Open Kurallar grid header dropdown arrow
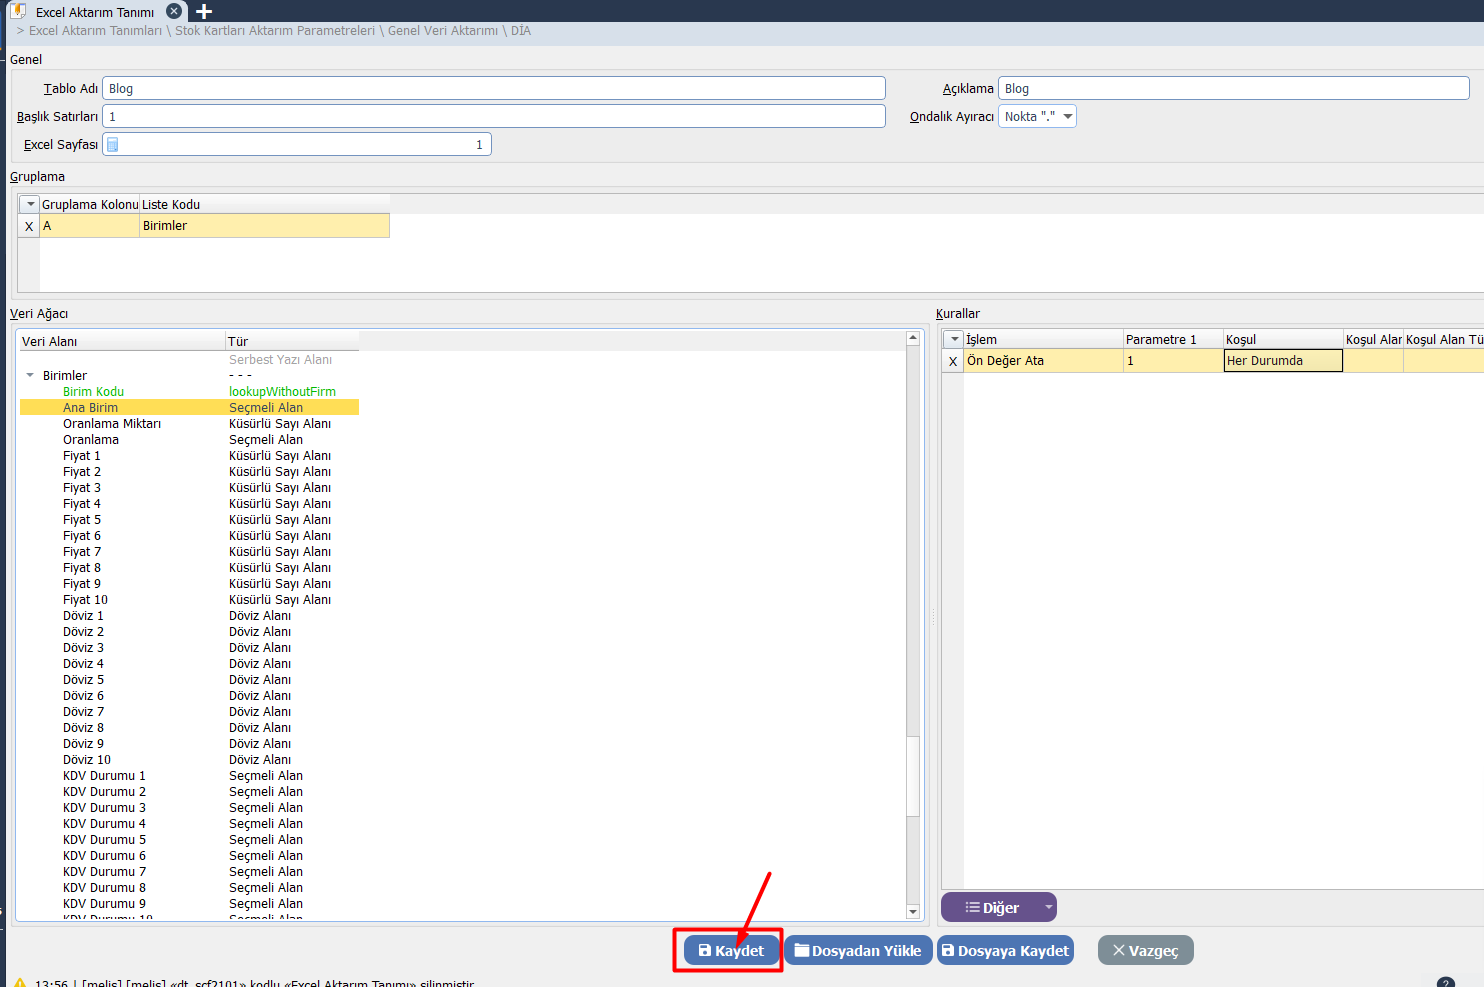 coord(954,340)
